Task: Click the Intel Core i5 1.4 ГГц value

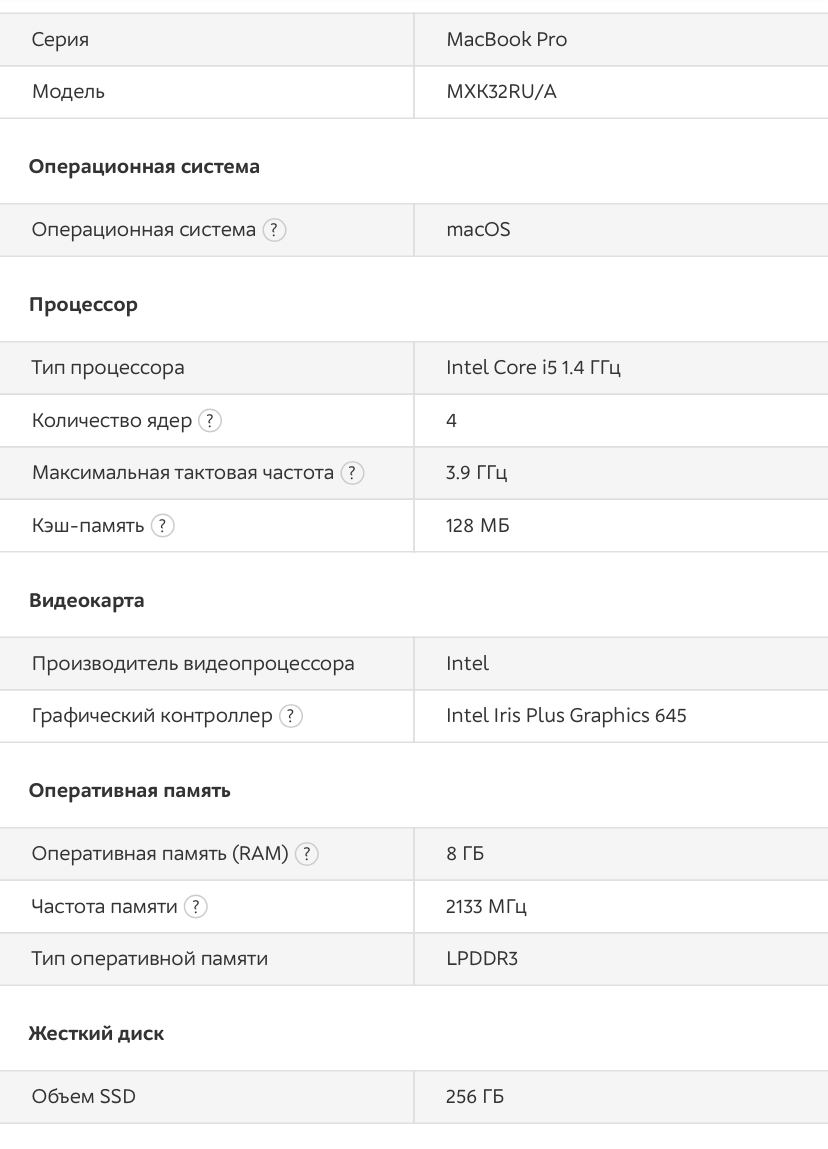Action: pyautogui.click(x=533, y=368)
